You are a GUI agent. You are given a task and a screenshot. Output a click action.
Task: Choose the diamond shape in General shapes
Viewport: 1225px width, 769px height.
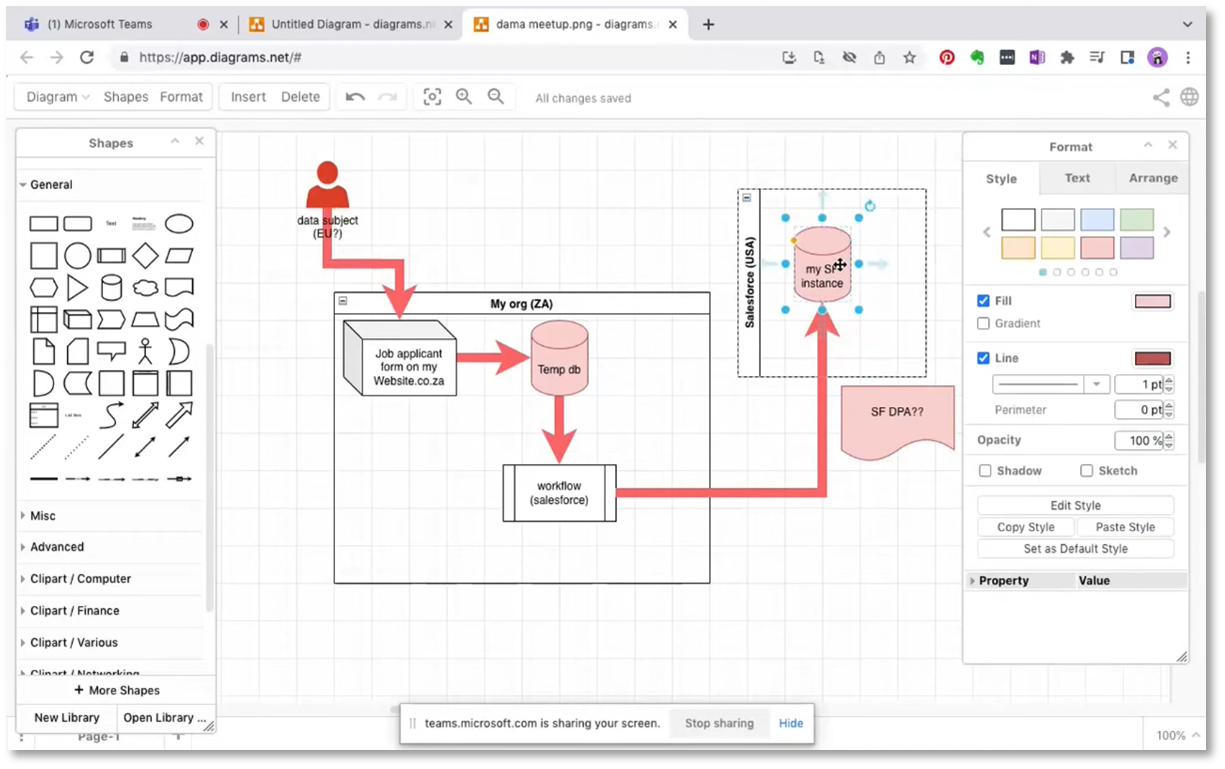(145, 256)
